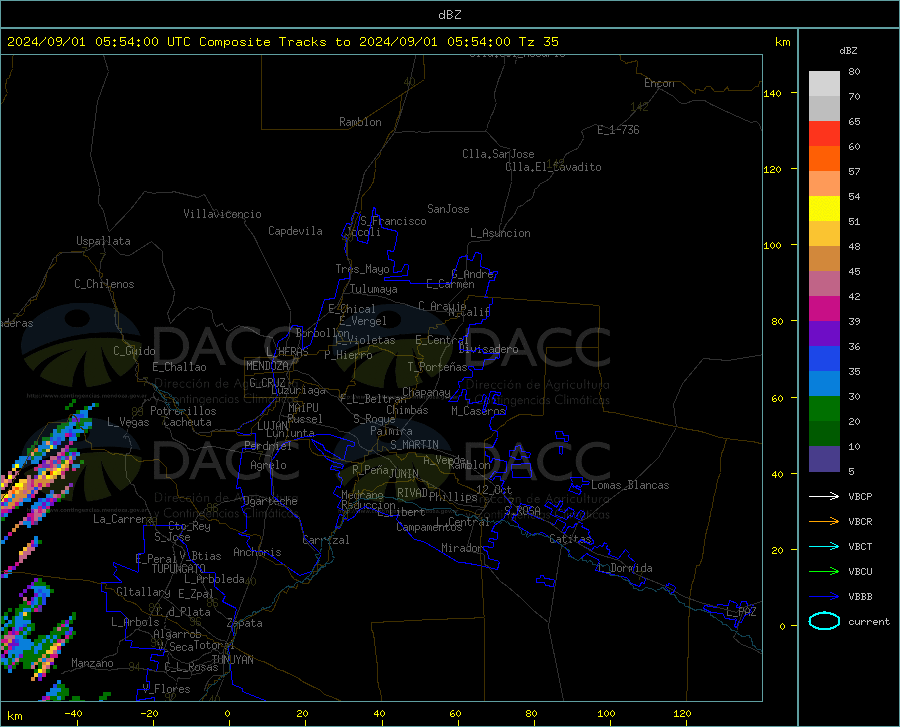Select the 20 dBZ green swatch
900x727 pixels.
(x=824, y=434)
